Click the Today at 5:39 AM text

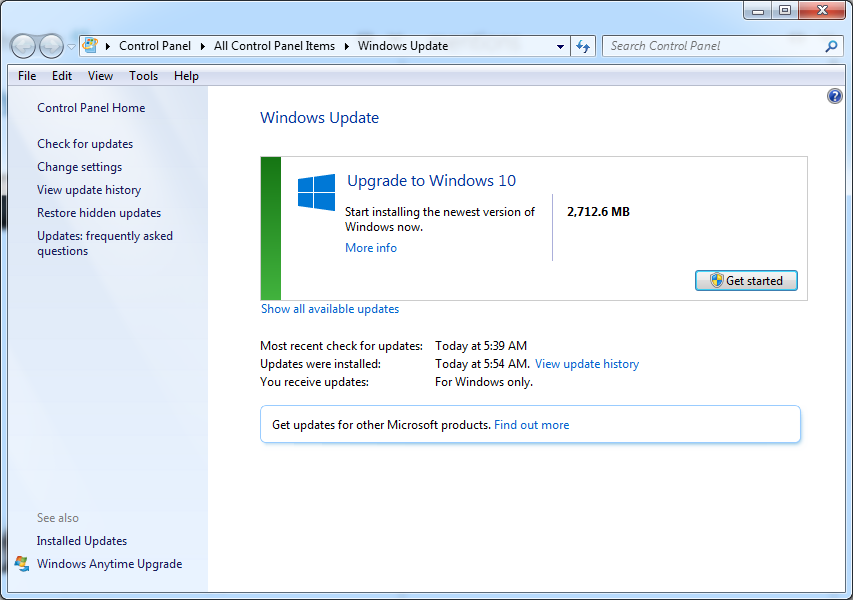[x=481, y=346]
